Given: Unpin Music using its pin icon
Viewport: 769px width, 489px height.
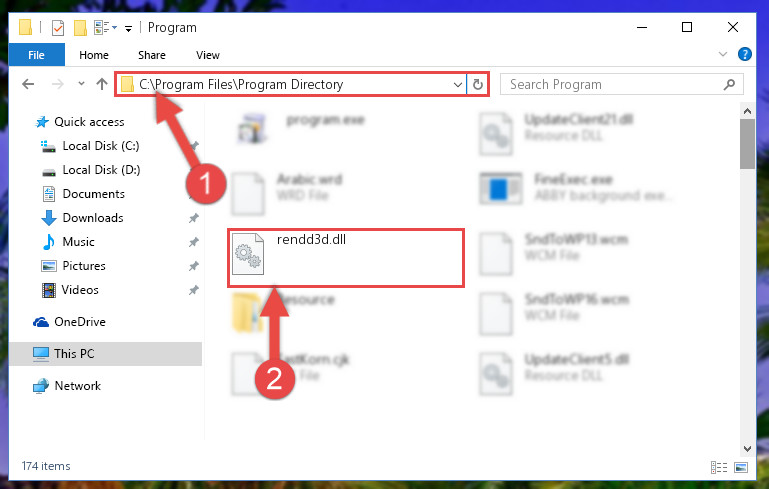Looking at the screenshot, I should point(194,242).
